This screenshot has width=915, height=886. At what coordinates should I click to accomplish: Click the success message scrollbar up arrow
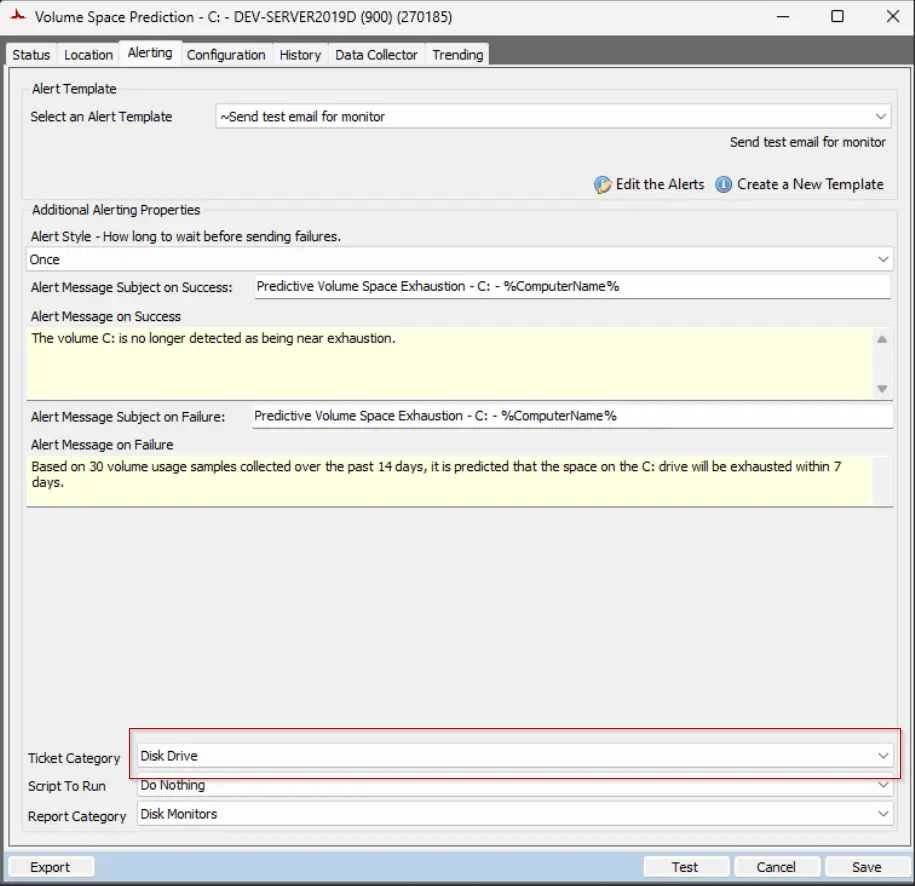pos(882,339)
